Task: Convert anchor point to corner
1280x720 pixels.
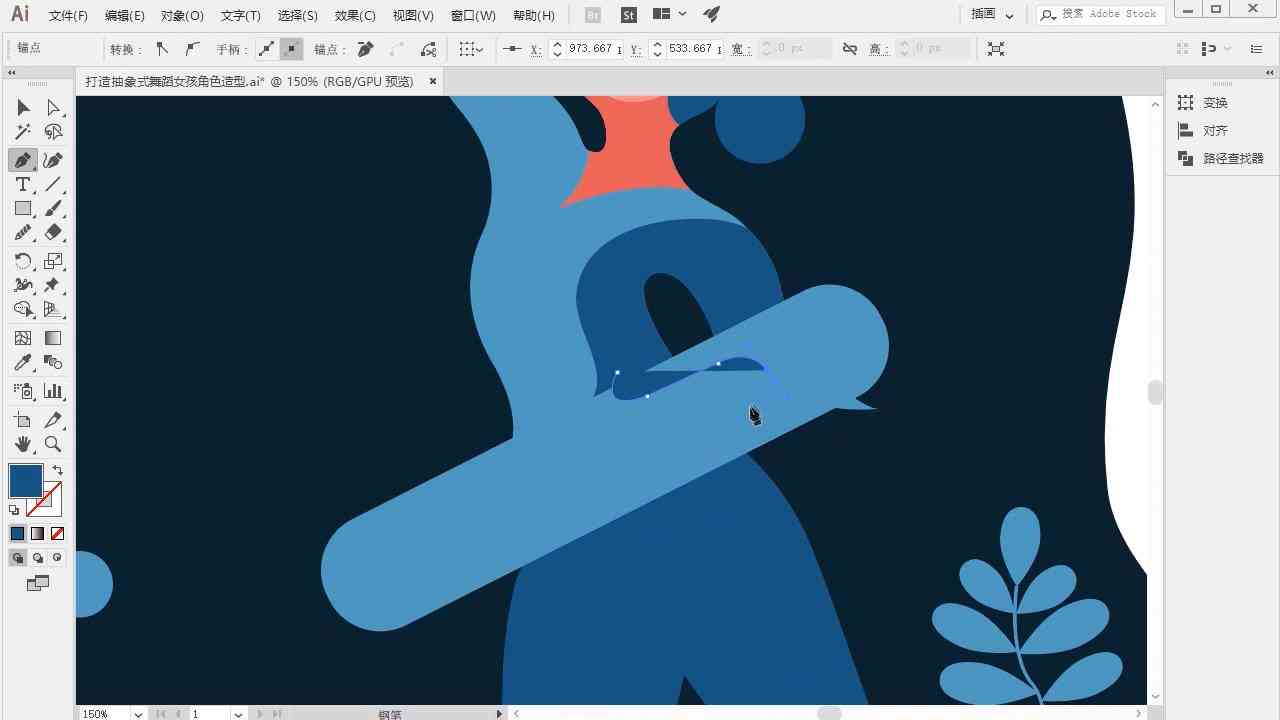Action: click(162, 48)
